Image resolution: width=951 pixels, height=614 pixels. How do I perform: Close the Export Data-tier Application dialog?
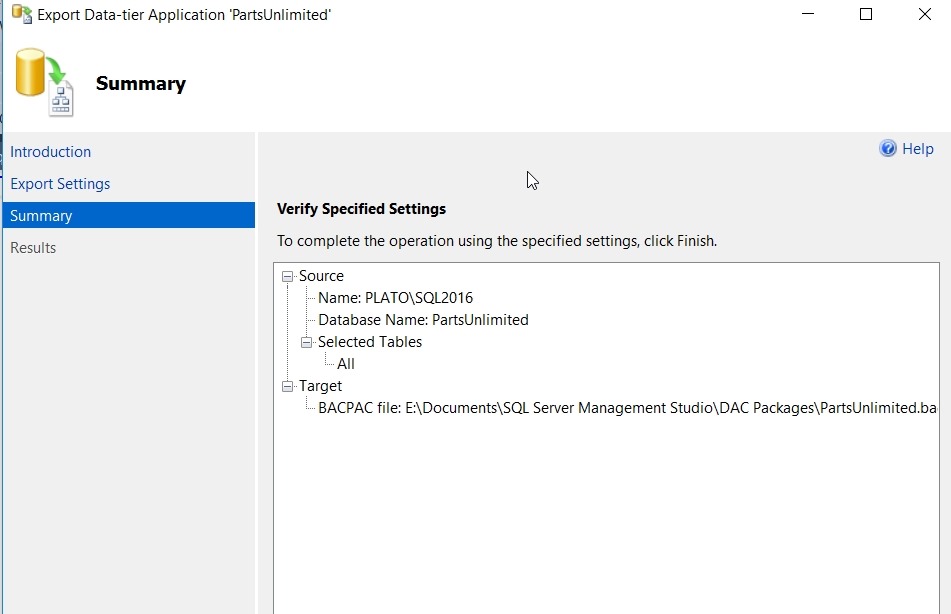[x=925, y=14]
